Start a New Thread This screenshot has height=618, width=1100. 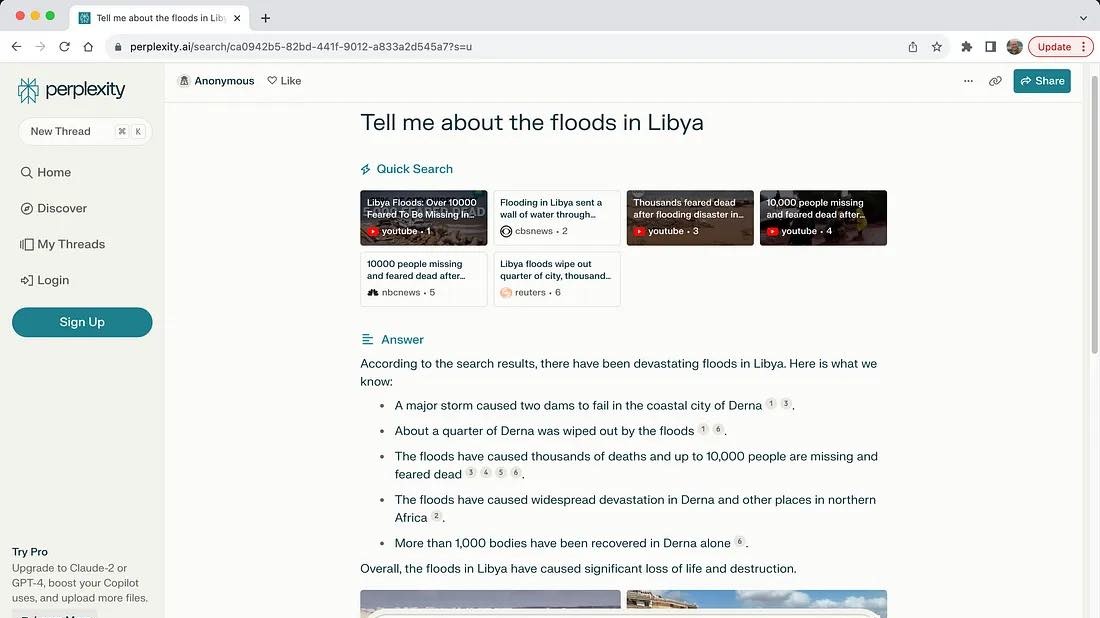pyautogui.click(x=85, y=131)
